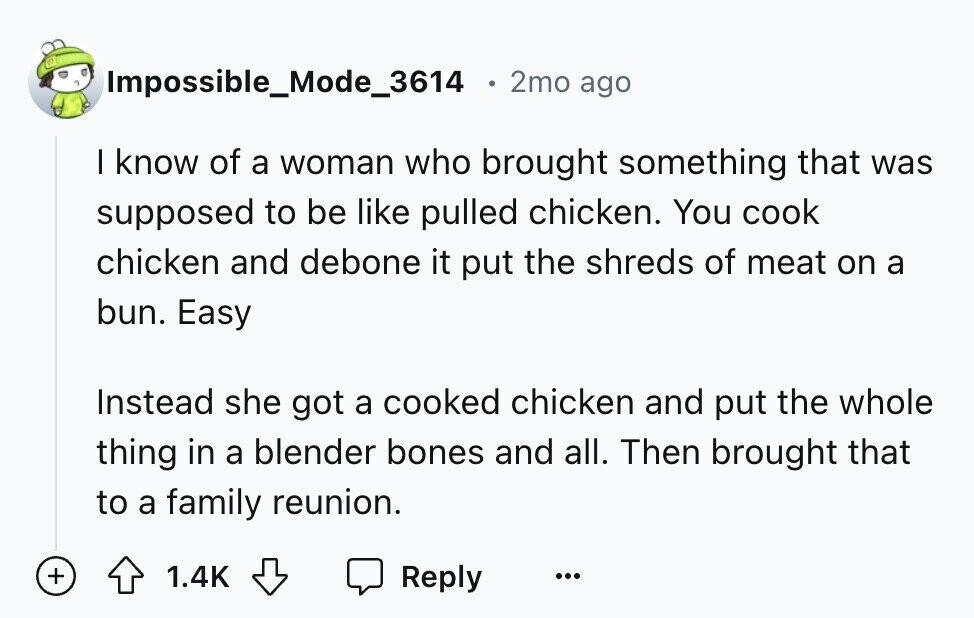This screenshot has width=974, height=618.
Task: Click the line starting "chicken and debone it"
Action: pos(500,263)
